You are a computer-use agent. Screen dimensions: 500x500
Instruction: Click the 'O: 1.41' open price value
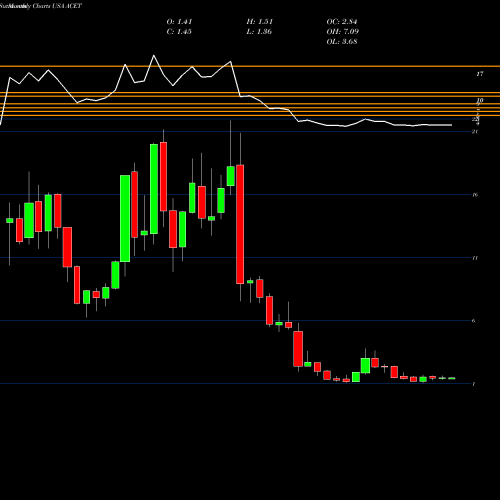[179, 22]
